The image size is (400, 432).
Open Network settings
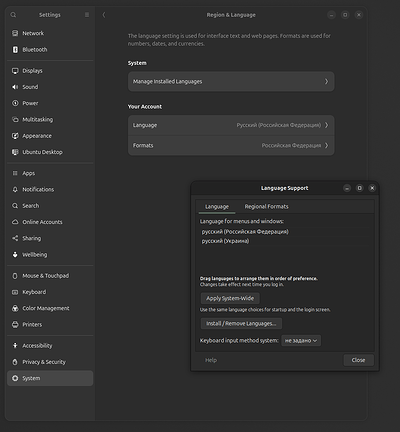point(50,33)
